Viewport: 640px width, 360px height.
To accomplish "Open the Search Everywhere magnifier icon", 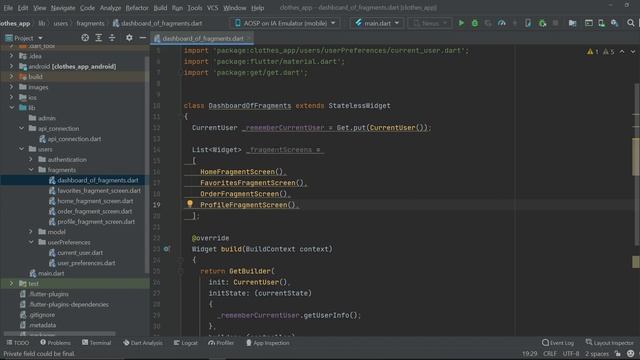I will click(631, 23).
